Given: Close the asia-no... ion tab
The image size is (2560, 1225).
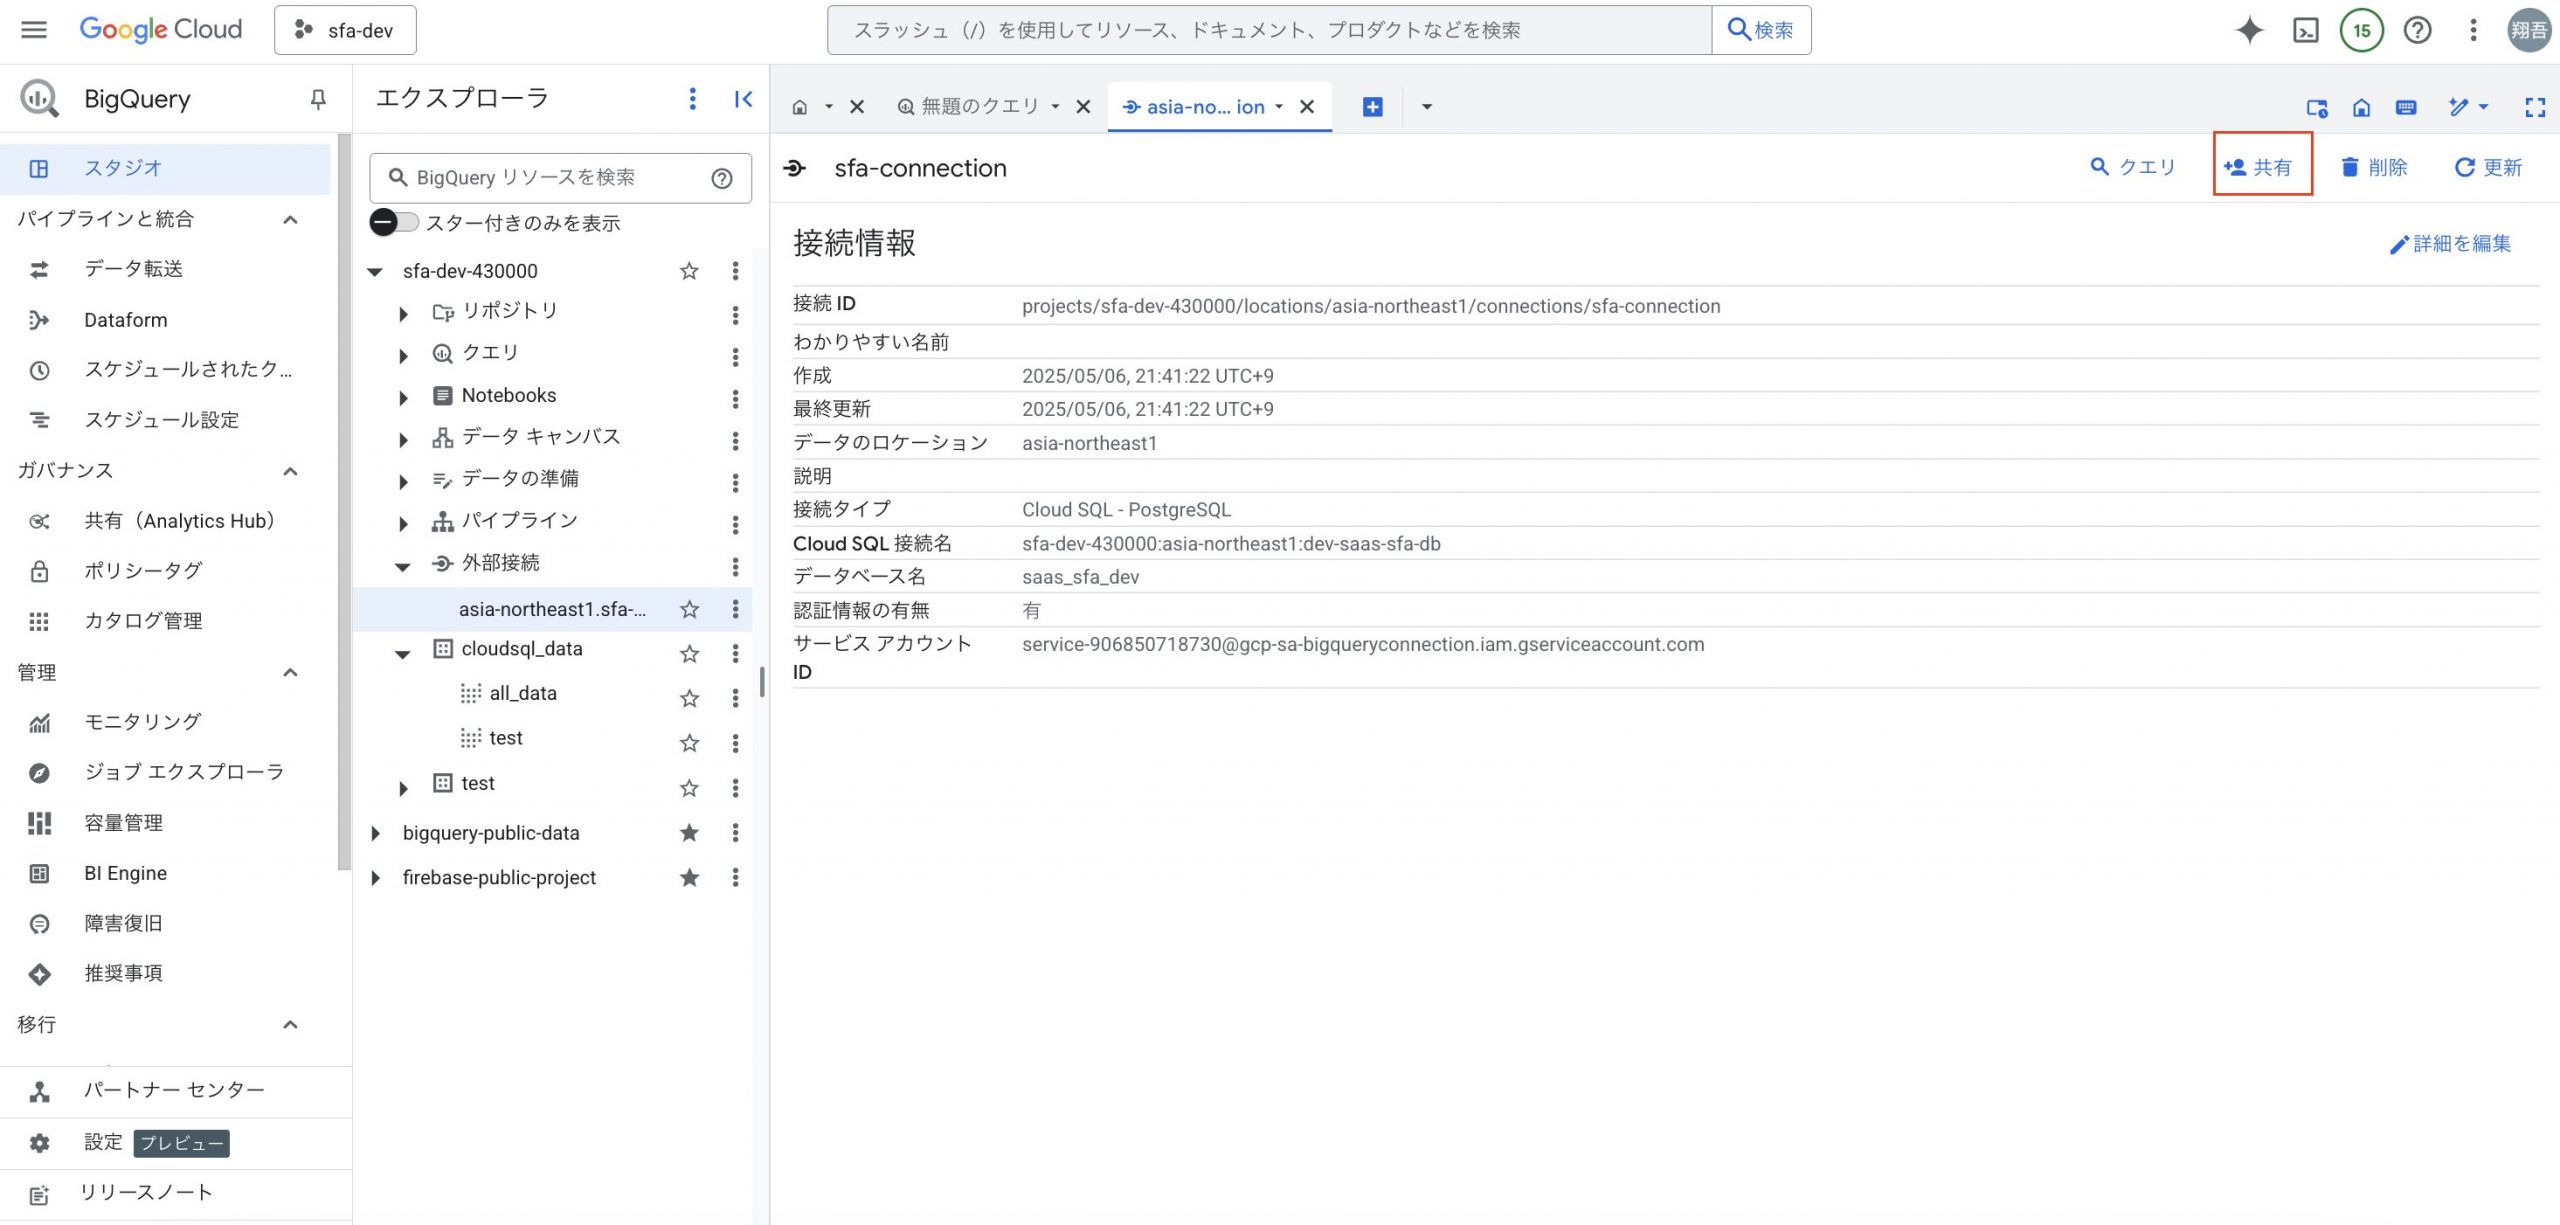Looking at the screenshot, I should [1307, 107].
